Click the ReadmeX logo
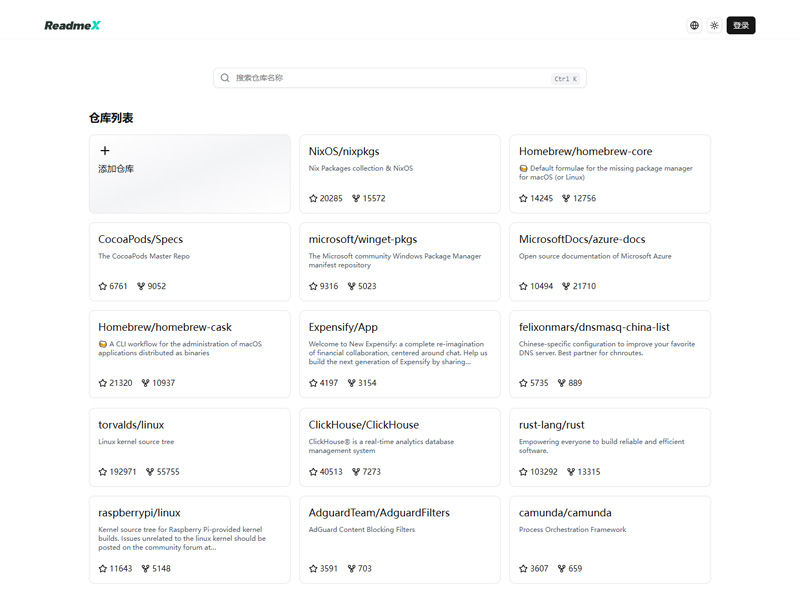This screenshot has height=600, width=800. [x=72, y=26]
